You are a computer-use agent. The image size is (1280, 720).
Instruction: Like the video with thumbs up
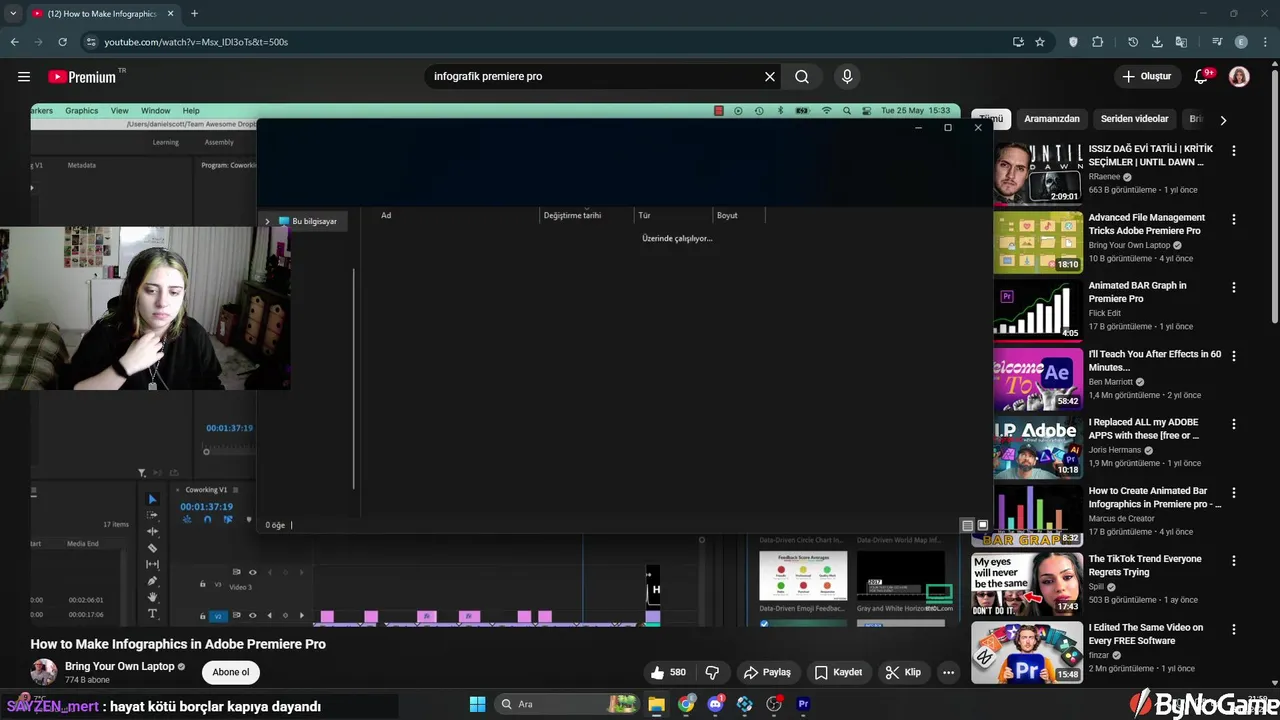coord(668,672)
